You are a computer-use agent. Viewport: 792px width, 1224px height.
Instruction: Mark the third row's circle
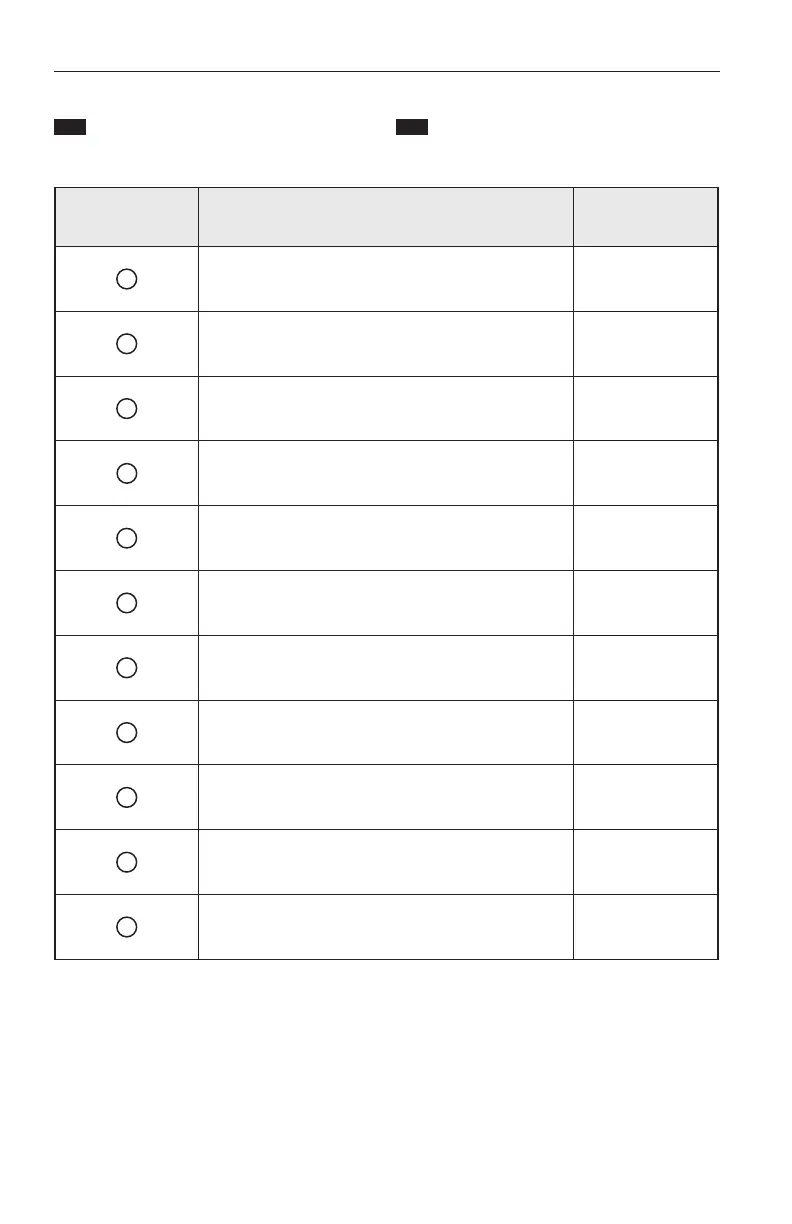tap(126, 408)
